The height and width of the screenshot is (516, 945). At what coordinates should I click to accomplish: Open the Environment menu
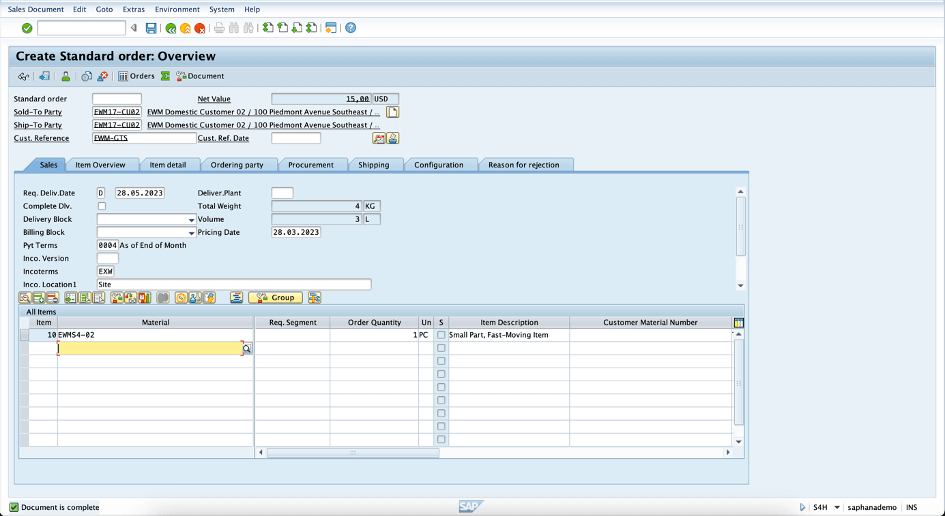point(177,9)
